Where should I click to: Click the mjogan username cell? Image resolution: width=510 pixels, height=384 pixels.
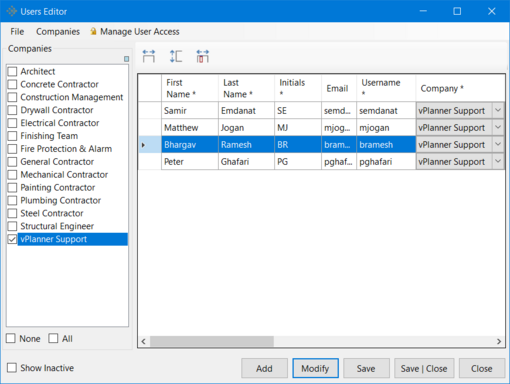pyautogui.click(x=386, y=128)
